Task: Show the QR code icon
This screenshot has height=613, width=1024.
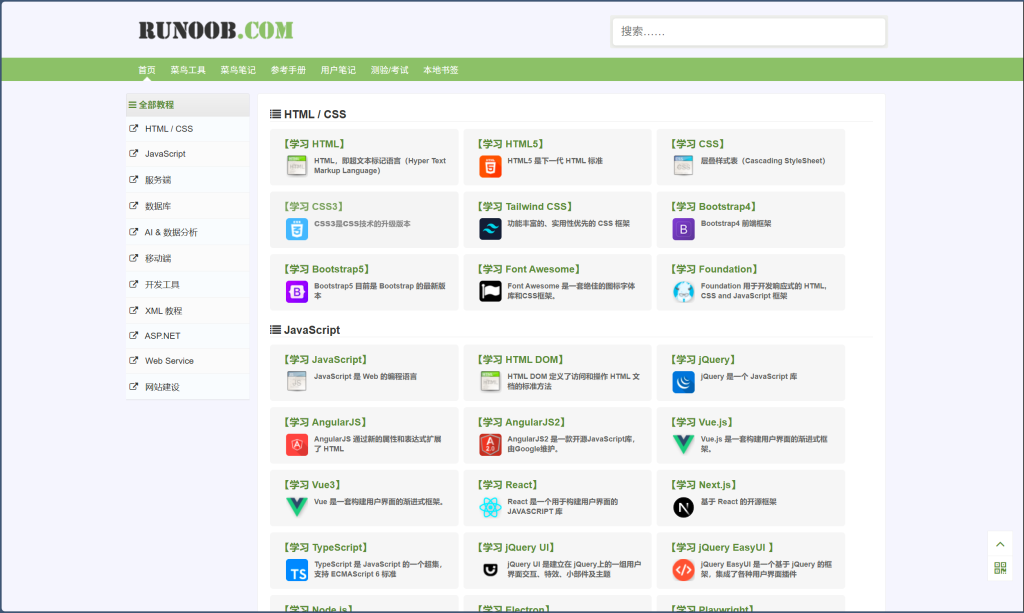Action: [1000, 568]
